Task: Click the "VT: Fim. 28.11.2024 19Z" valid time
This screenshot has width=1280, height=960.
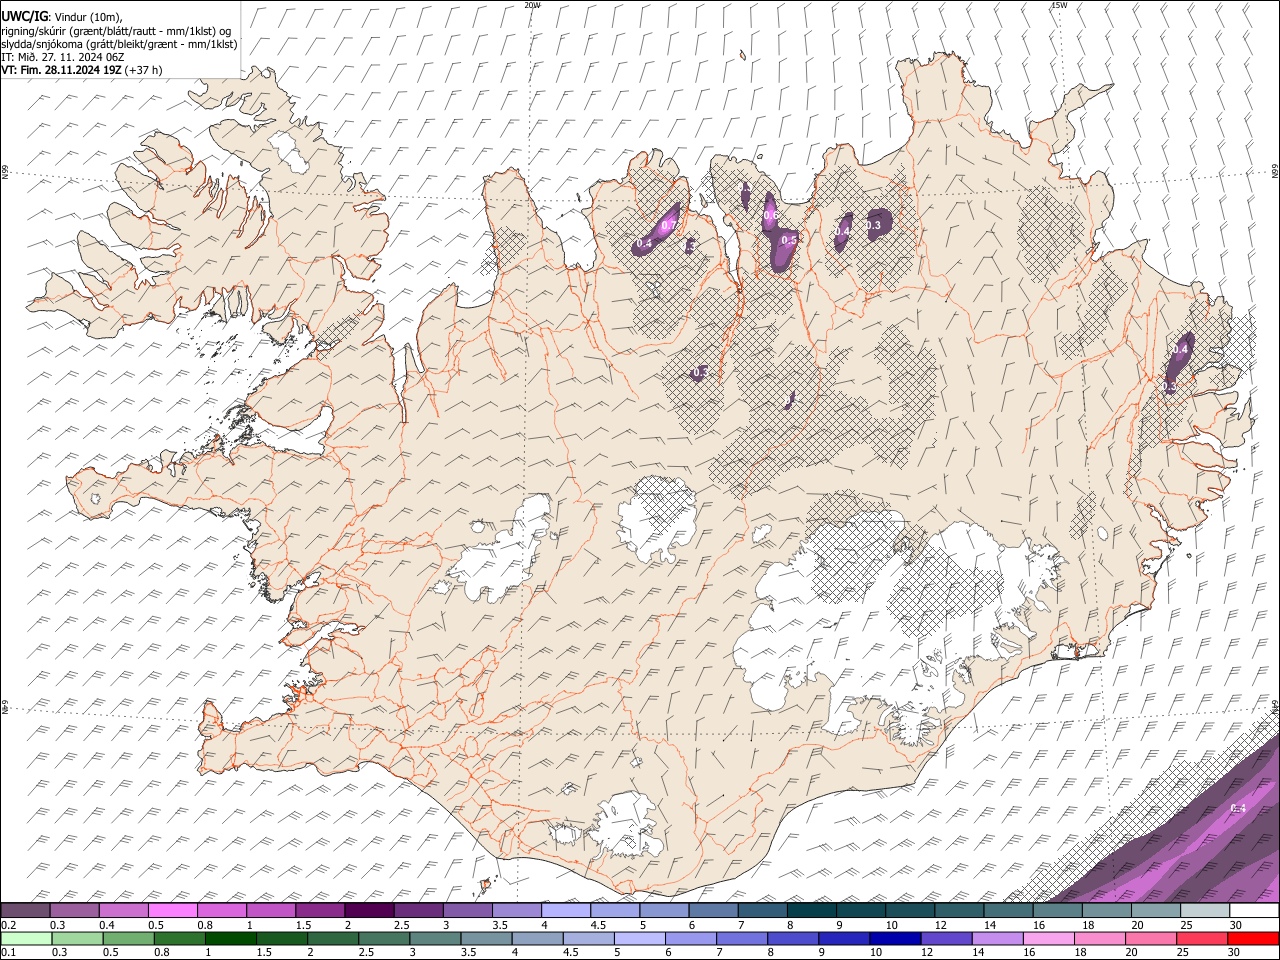Action: tap(61, 70)
